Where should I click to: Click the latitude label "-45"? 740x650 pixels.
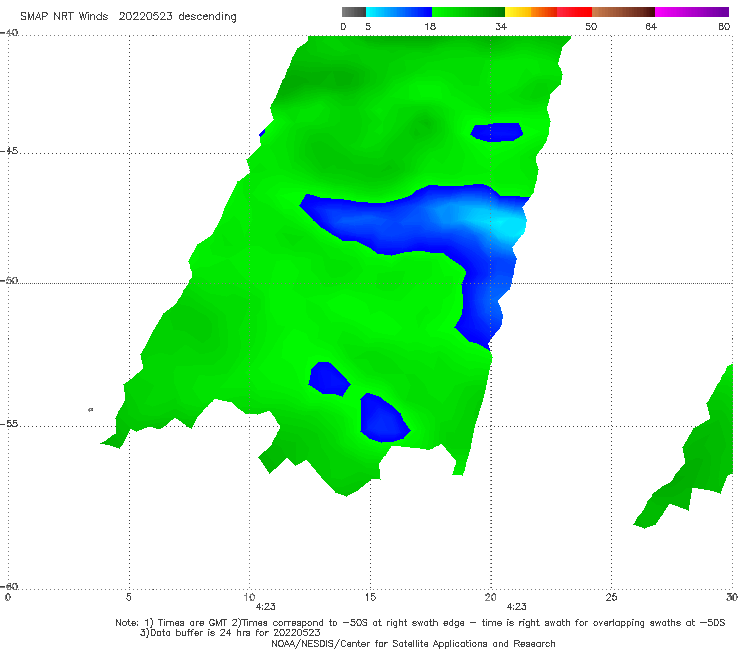[x=10, y=151]
